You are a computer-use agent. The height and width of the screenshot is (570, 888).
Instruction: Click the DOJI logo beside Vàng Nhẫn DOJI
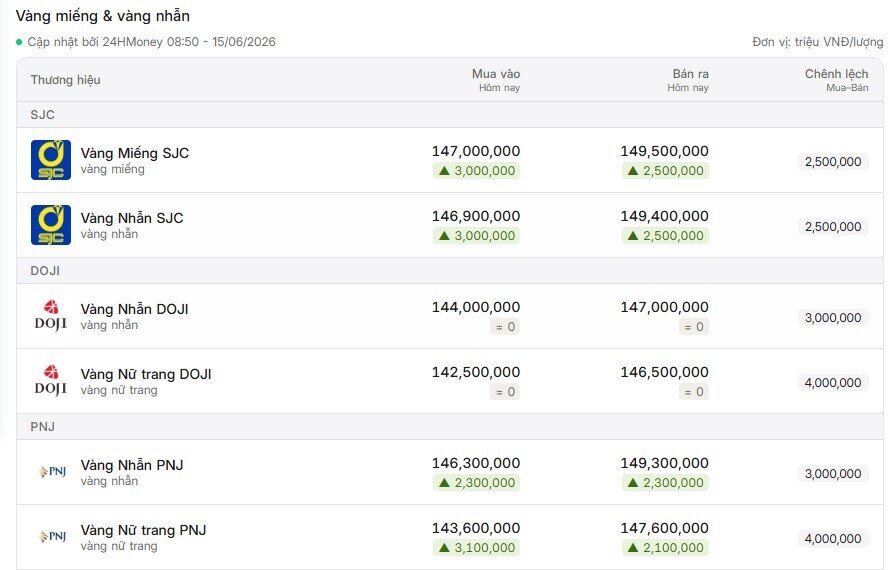51,316
